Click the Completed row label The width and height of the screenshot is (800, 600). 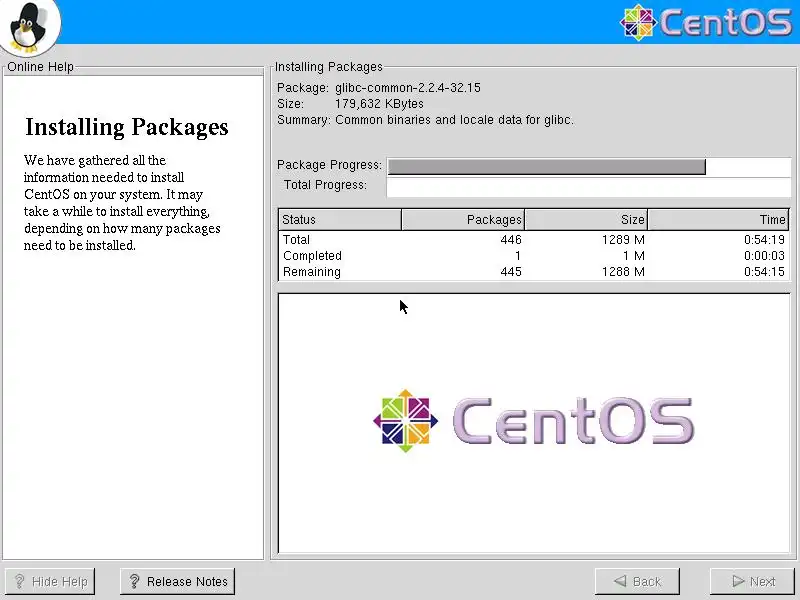tap(312, 256)
